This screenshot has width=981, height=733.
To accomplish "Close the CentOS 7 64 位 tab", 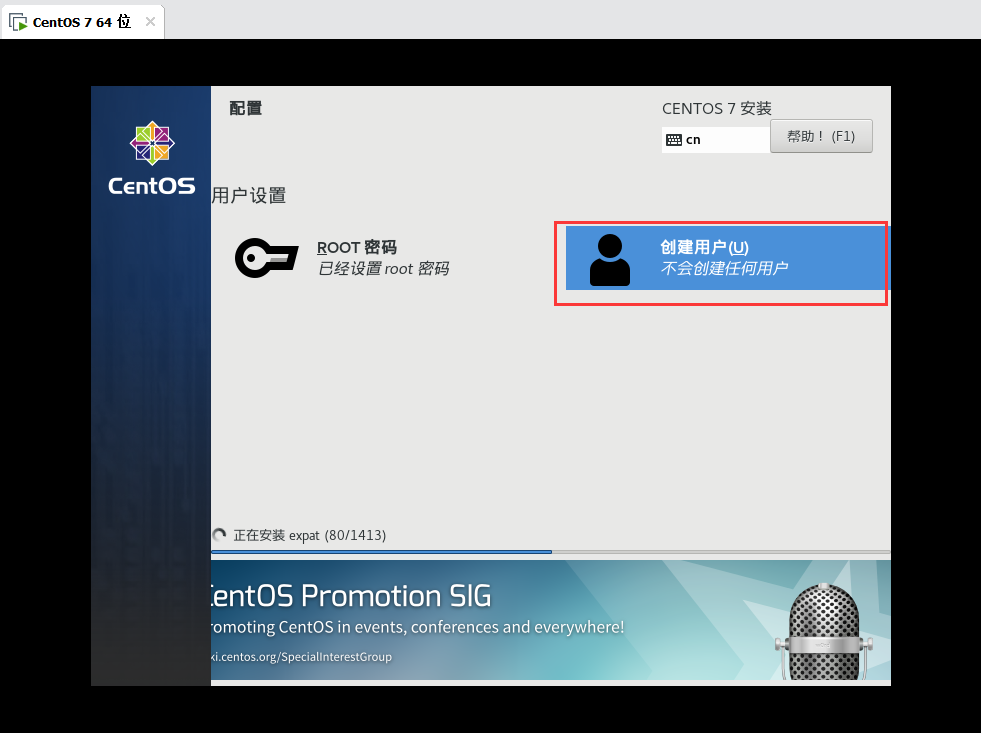I will pos(150,22).
